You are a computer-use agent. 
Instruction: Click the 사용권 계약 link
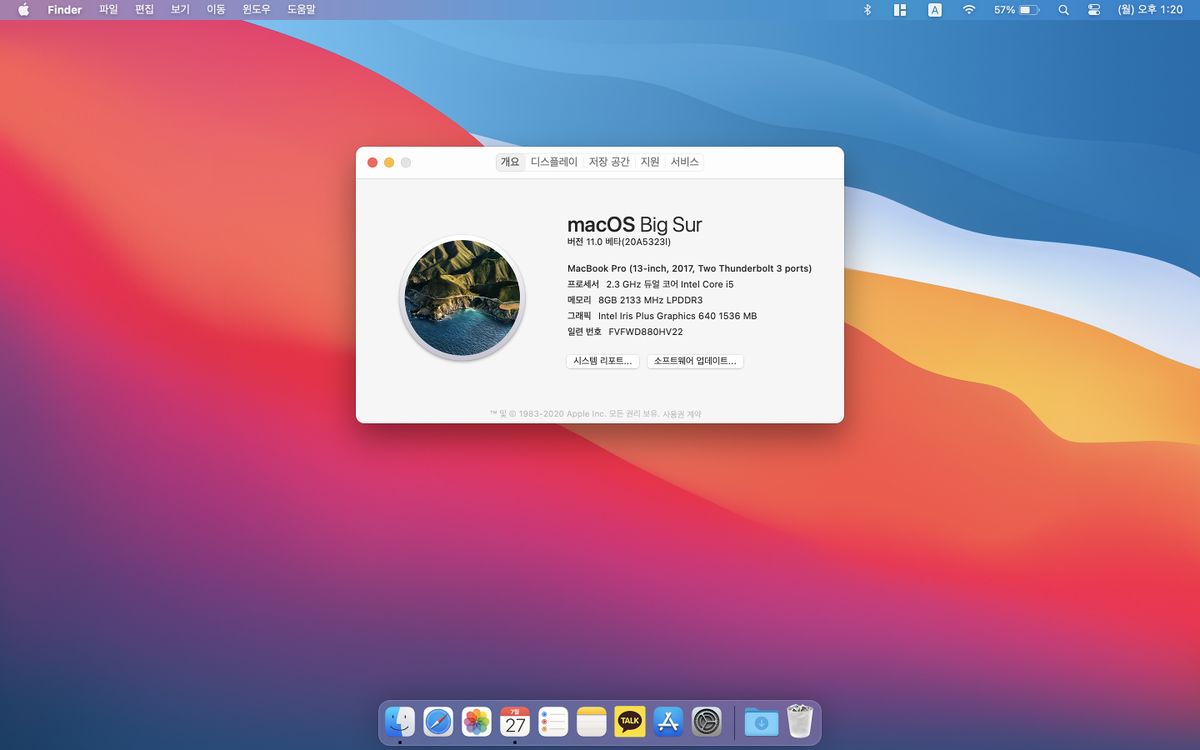point(681,413)
